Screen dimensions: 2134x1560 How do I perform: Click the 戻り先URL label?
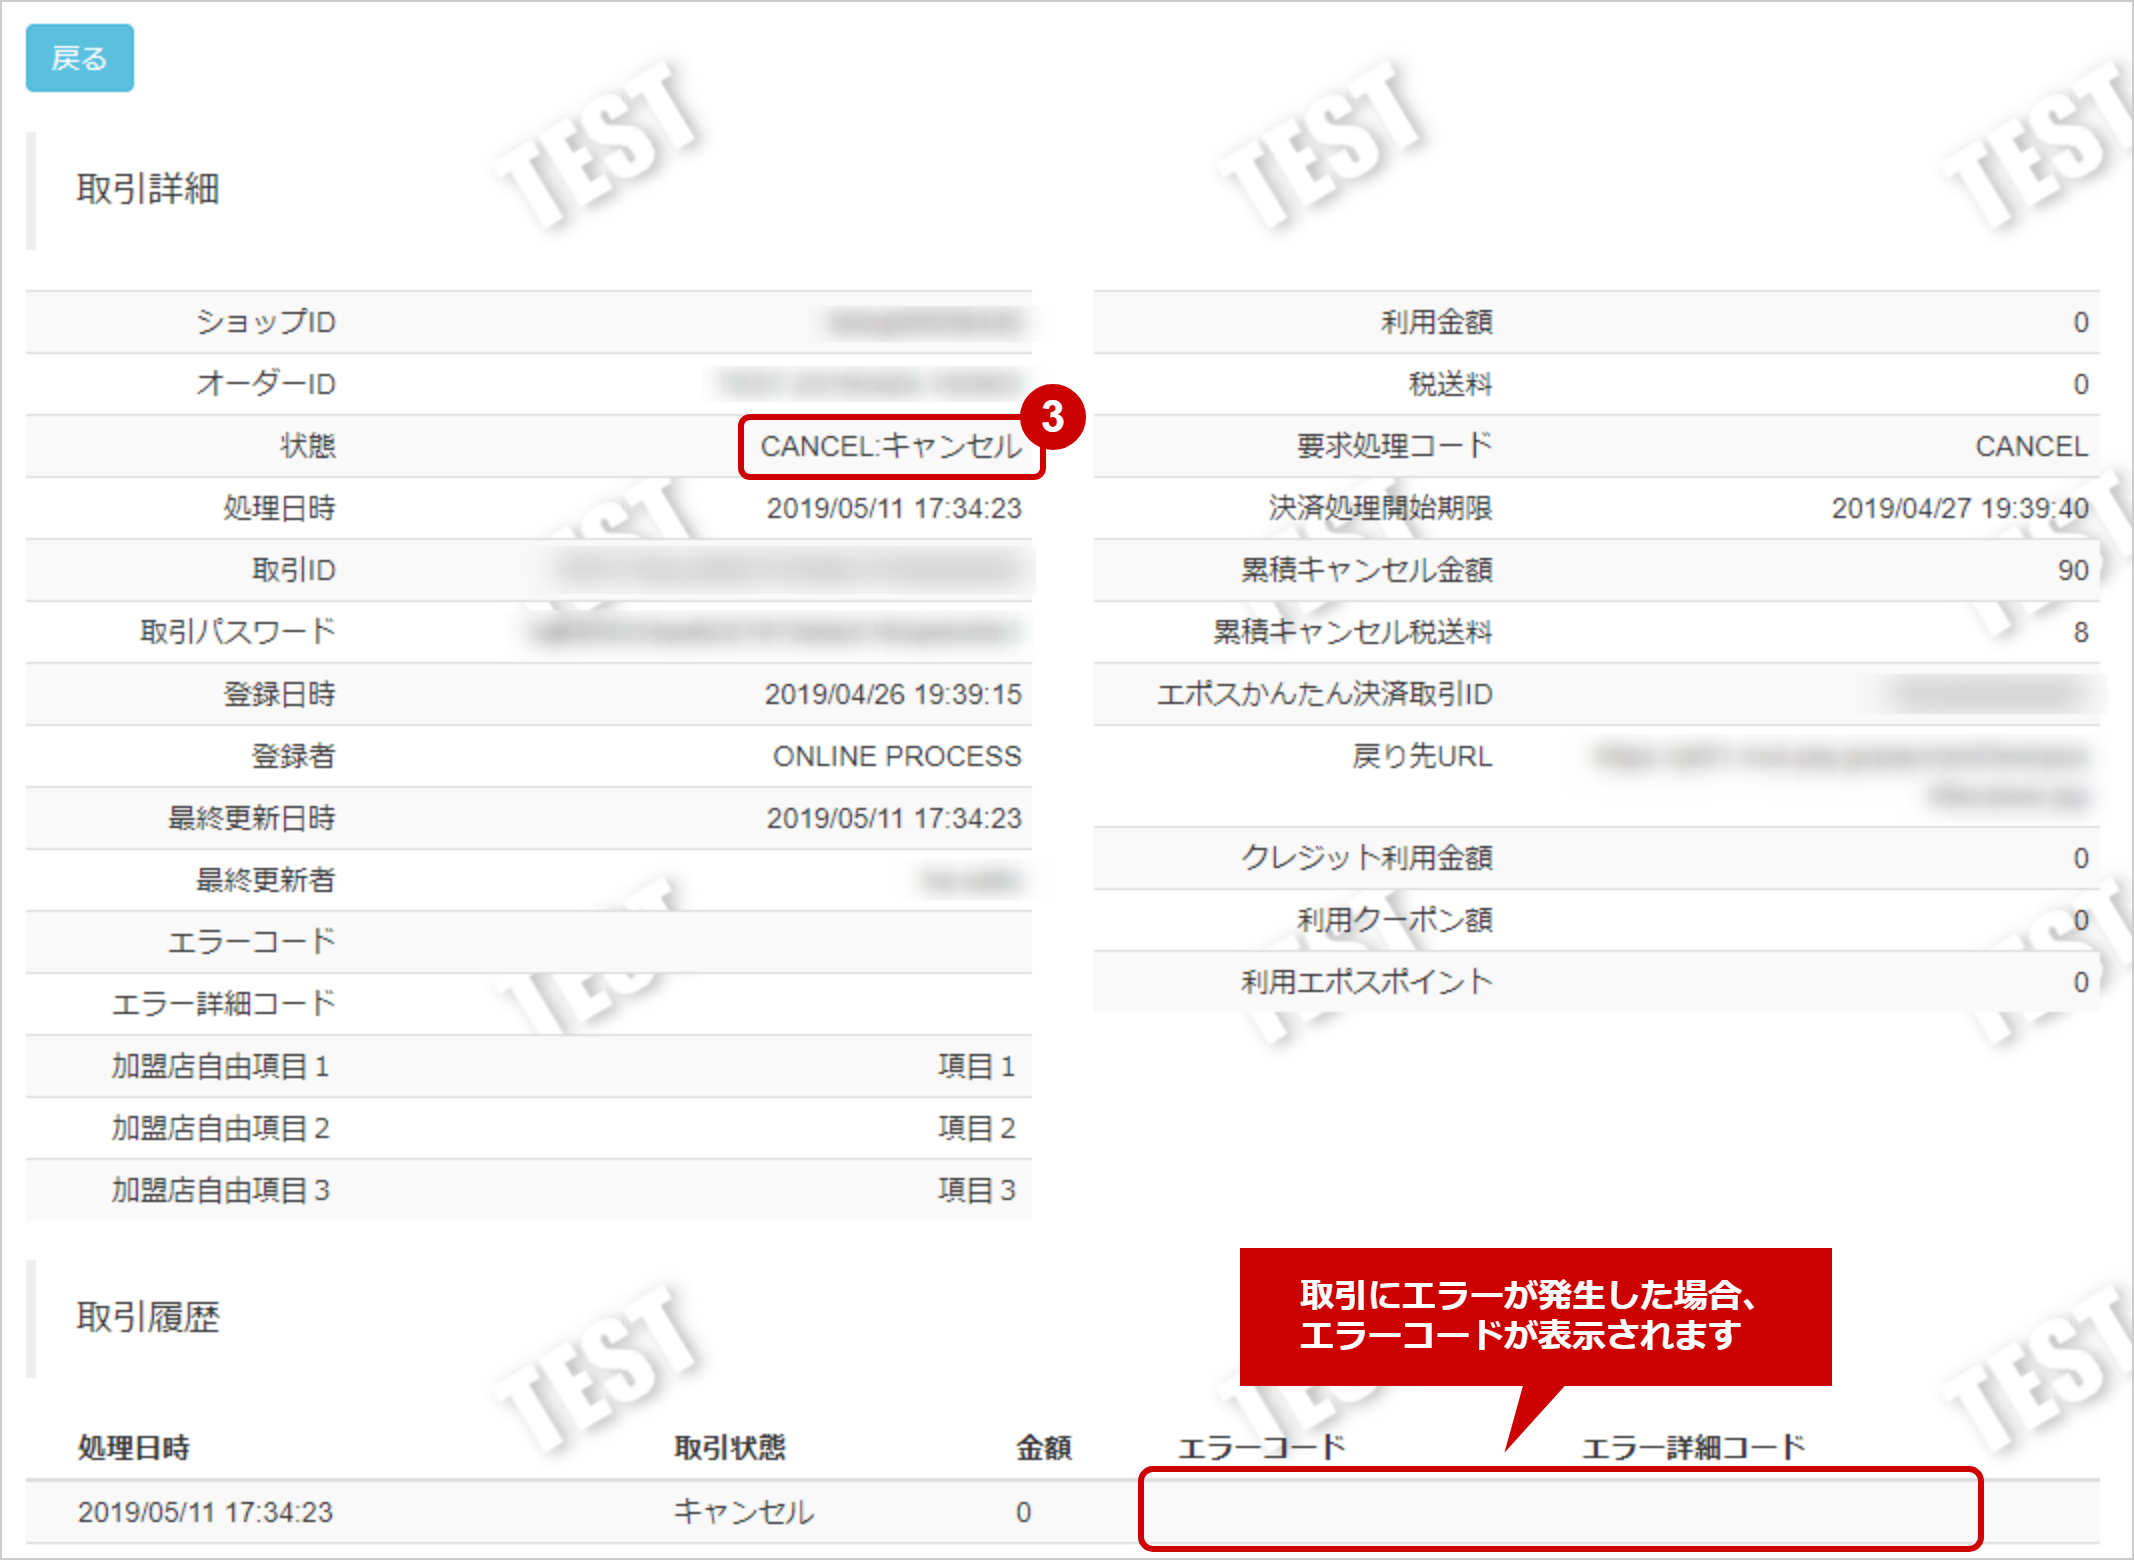coord(1422,756)
